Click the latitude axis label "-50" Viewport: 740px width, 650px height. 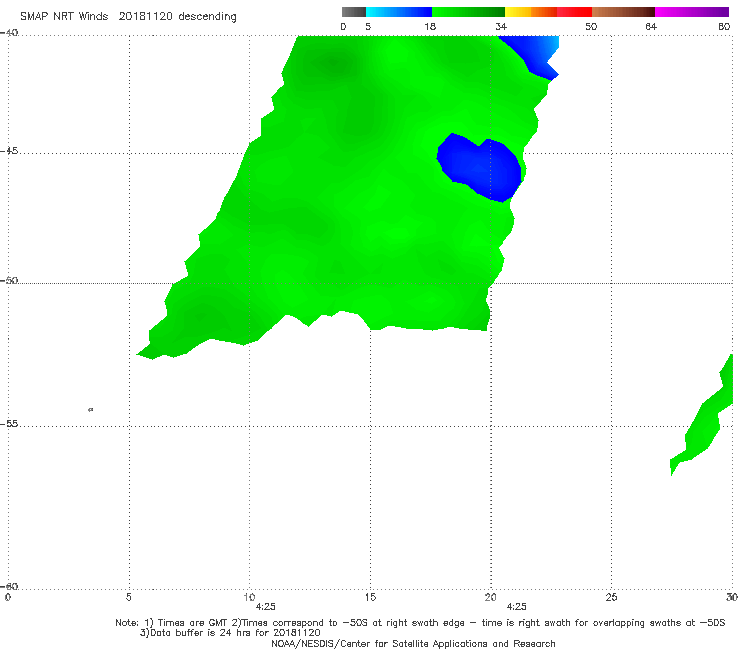click(9, 281)
